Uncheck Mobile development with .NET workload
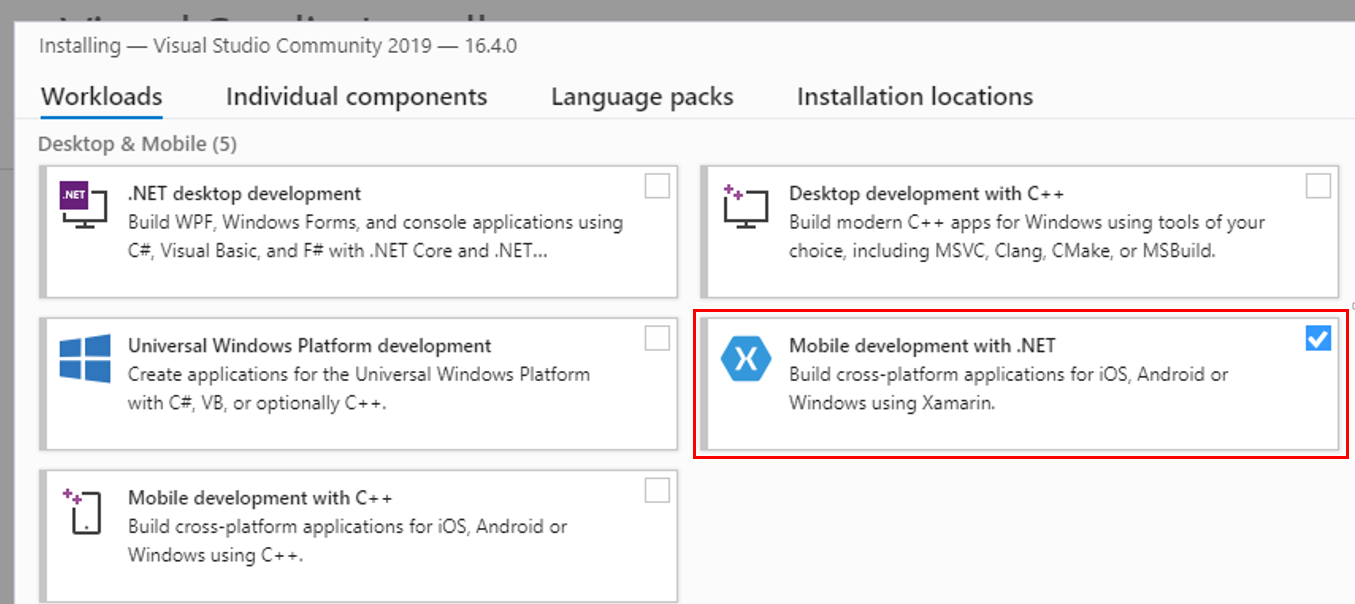 (x=1318, y=338)
